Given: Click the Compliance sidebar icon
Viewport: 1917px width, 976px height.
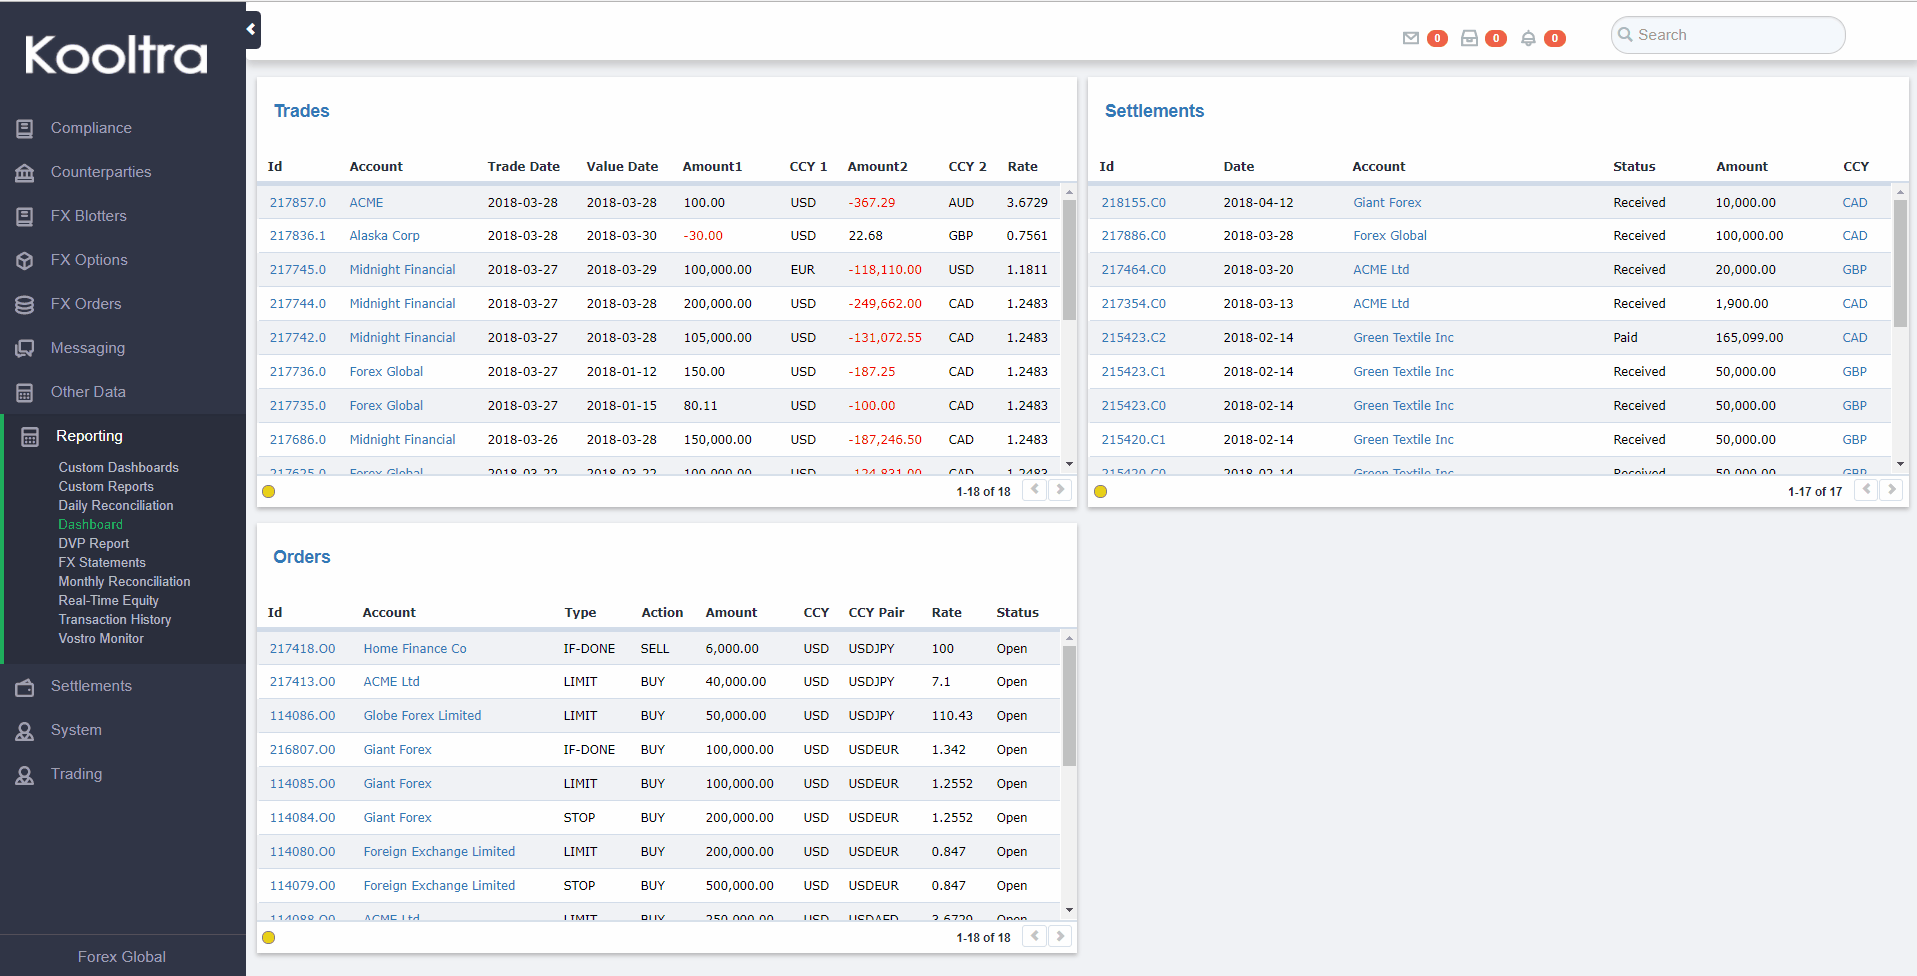Looking at the screenshot, I should 25,128.
